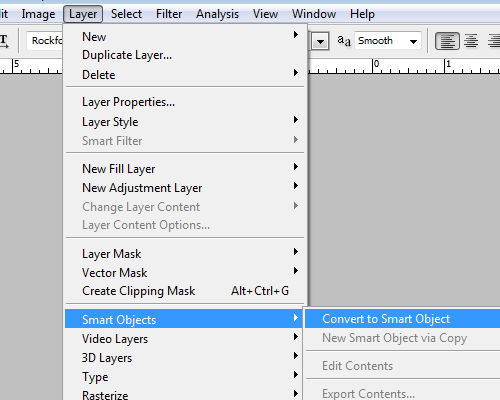Viewport: 500px width, 400px height.
Task: Click the center align text icon
Action: point(471,41)
